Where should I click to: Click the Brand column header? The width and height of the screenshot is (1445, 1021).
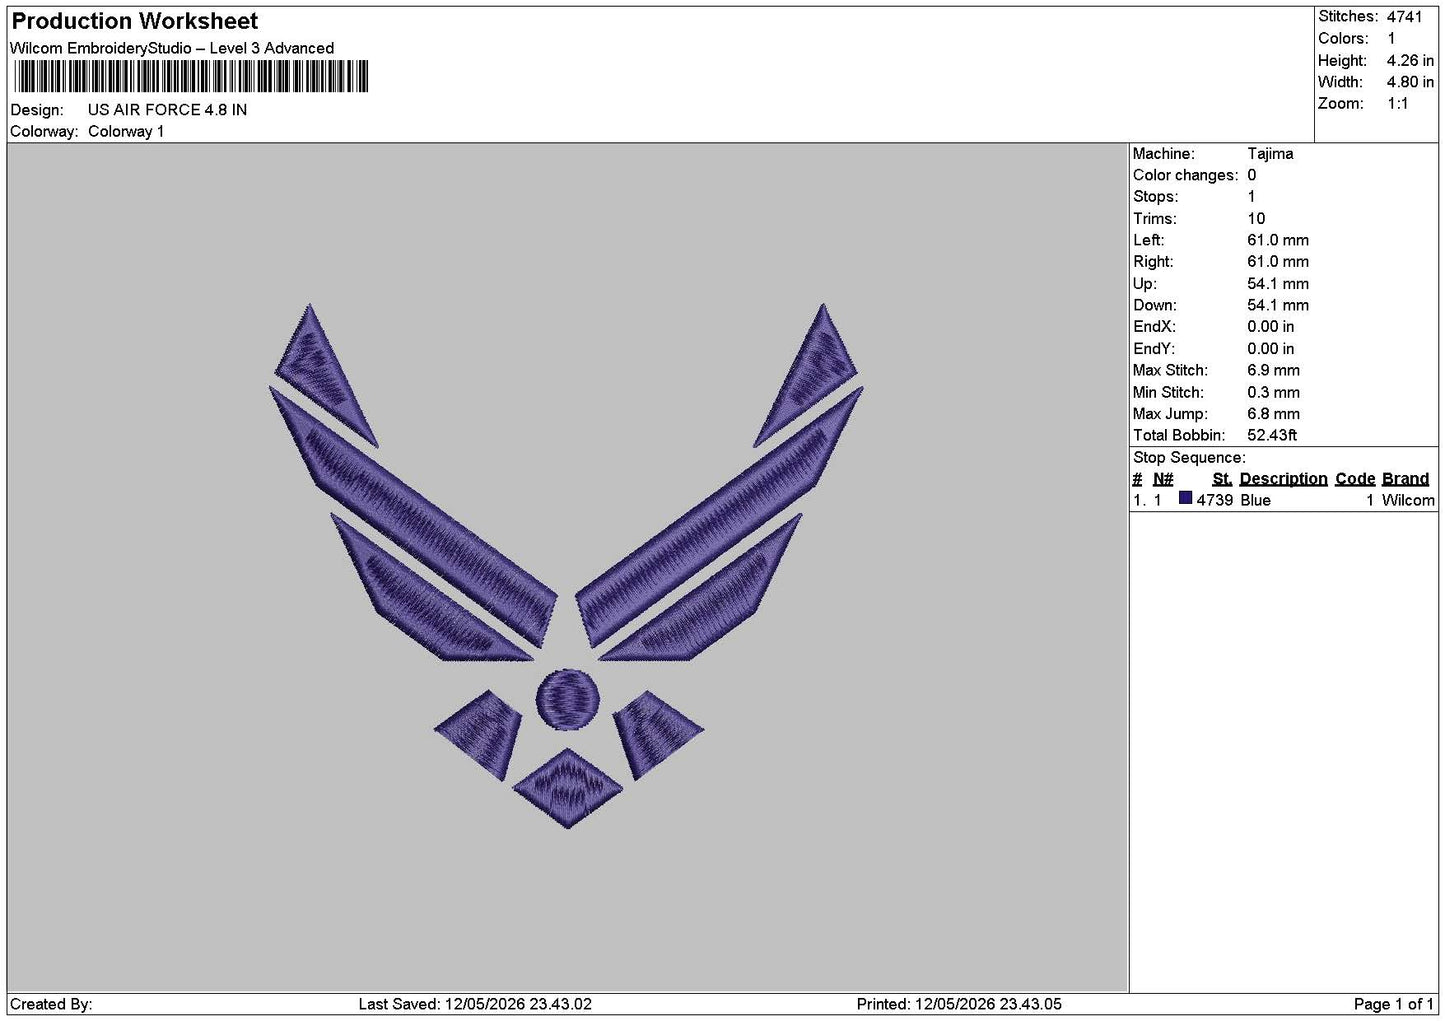tap(1405, 479)
